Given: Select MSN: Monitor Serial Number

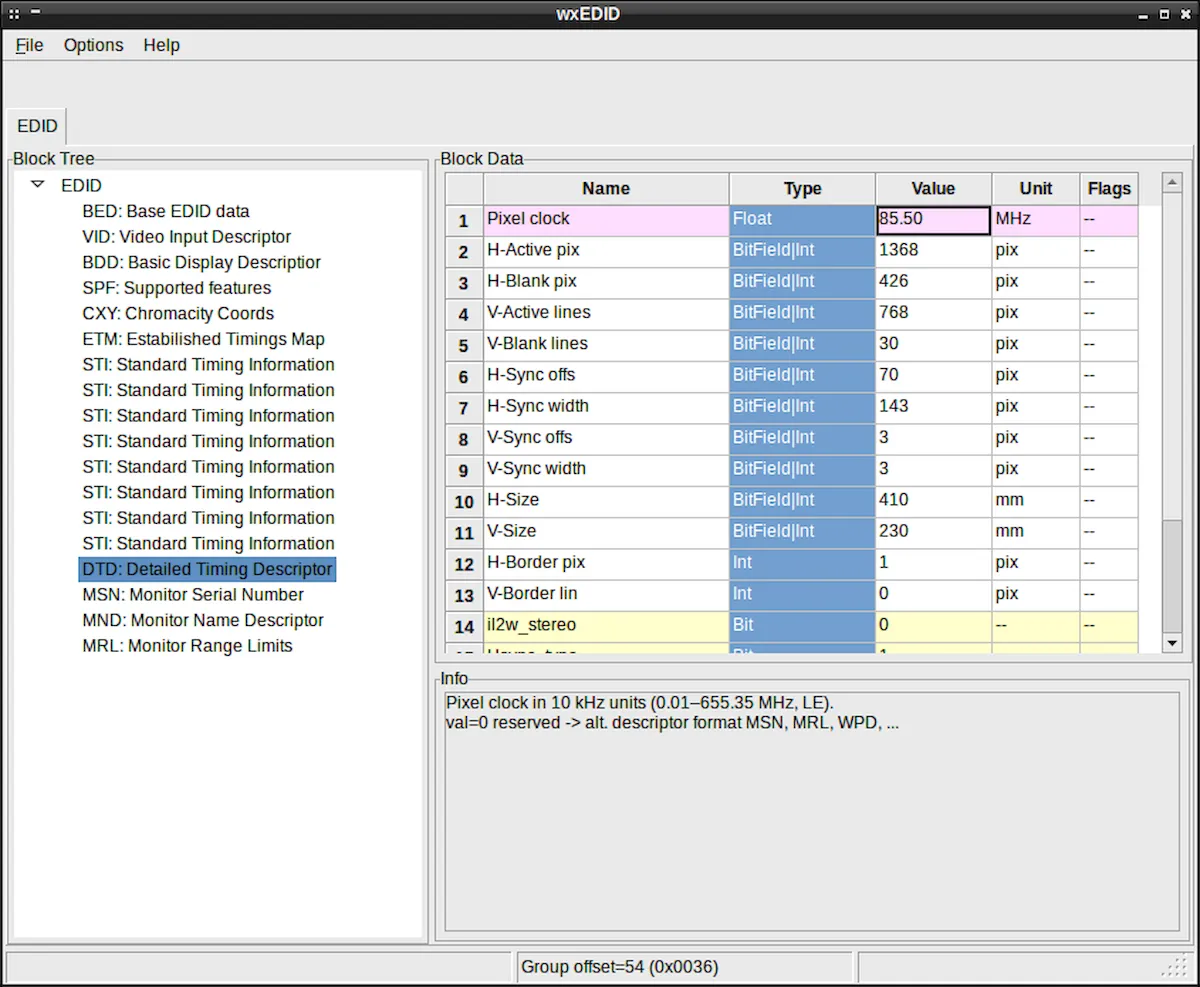Looking at the screenshot, I should pos(193,594).
